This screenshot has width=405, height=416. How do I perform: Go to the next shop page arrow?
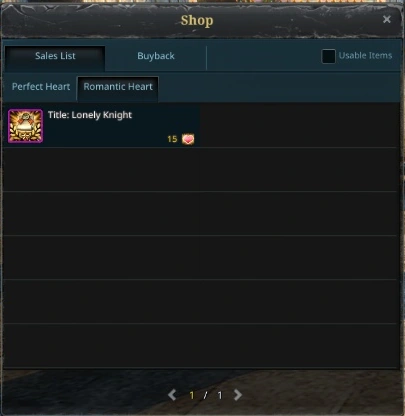point(238,395)
